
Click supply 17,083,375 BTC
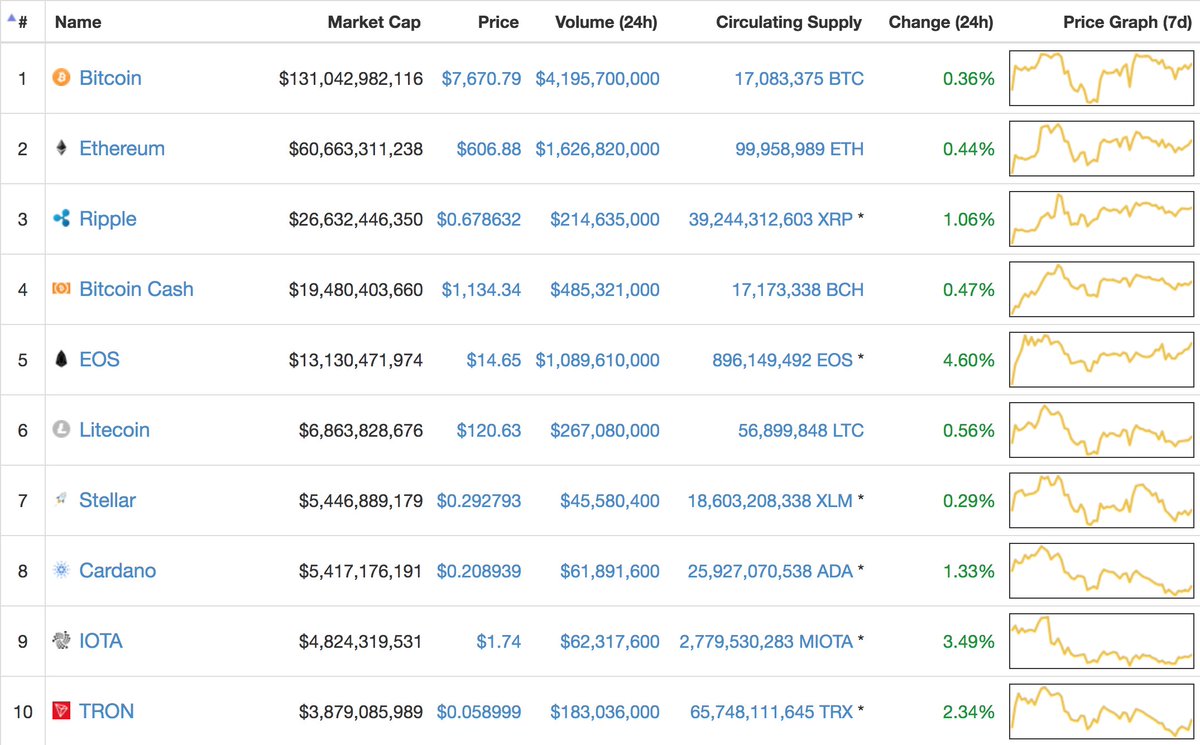797,78
